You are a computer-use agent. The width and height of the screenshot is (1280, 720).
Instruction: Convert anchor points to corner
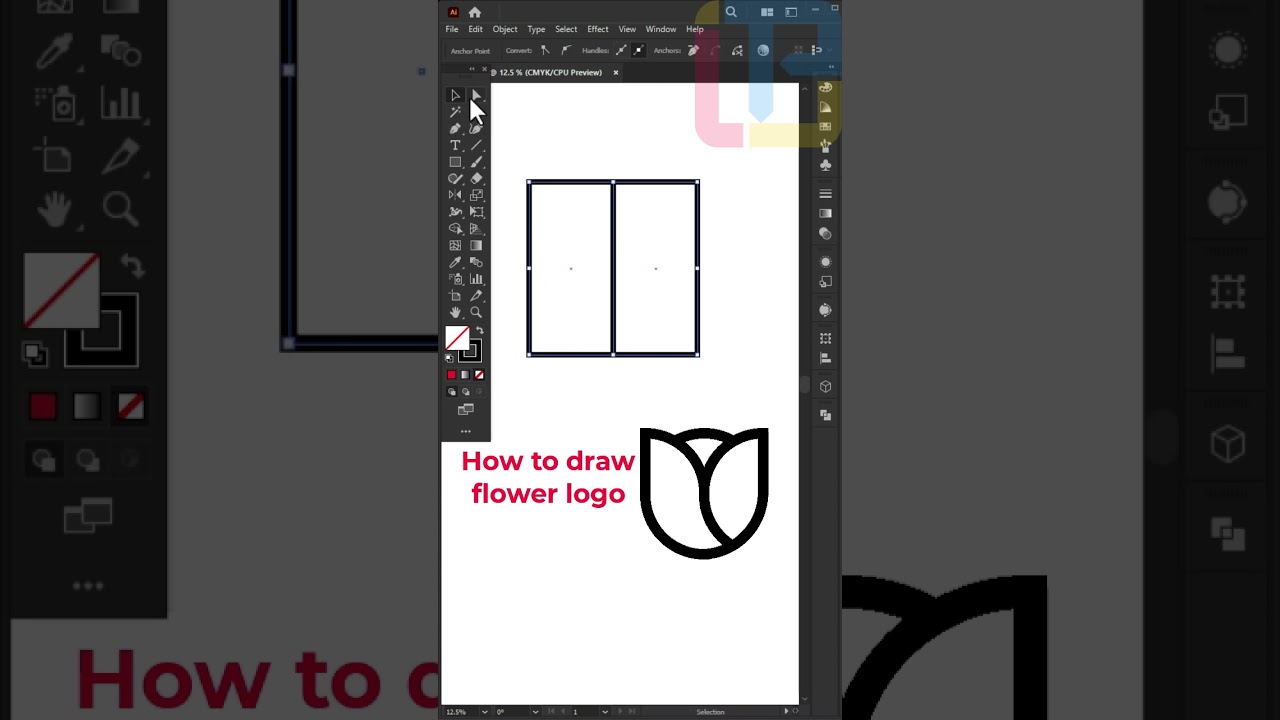click(545, 50)
